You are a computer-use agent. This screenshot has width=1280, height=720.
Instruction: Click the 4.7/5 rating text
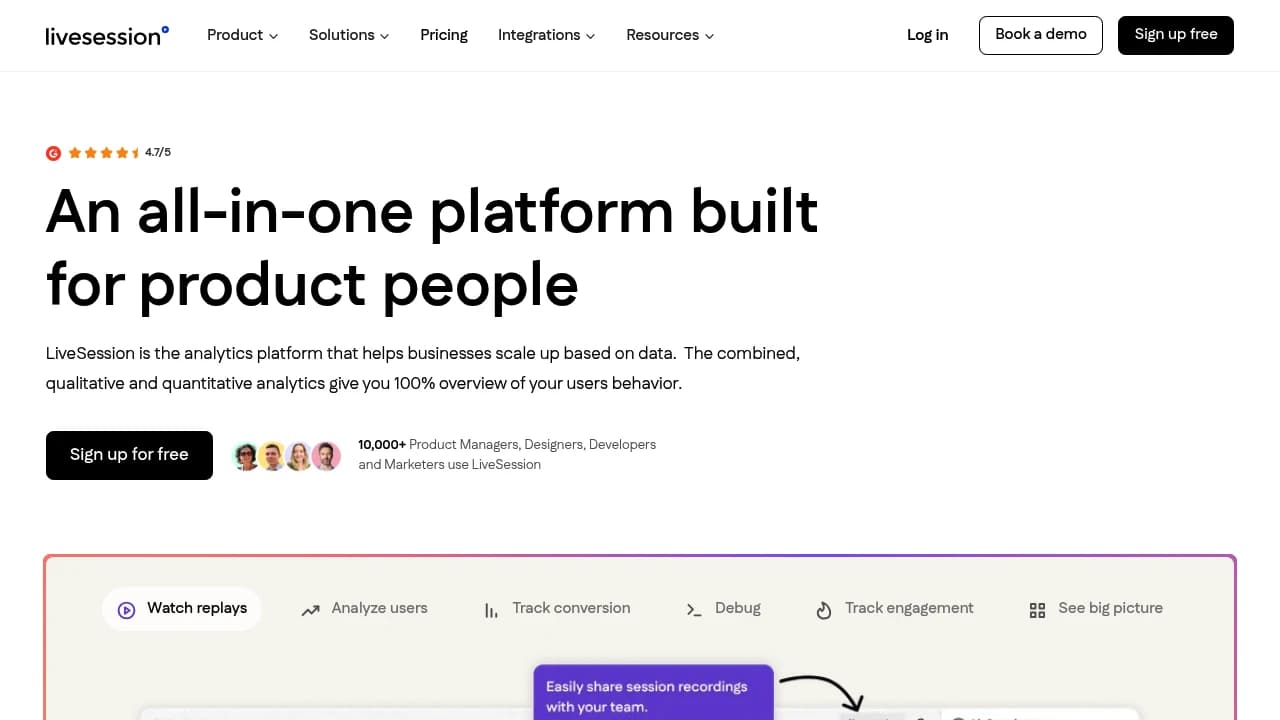pyautogui.click(x=158, y=153)
